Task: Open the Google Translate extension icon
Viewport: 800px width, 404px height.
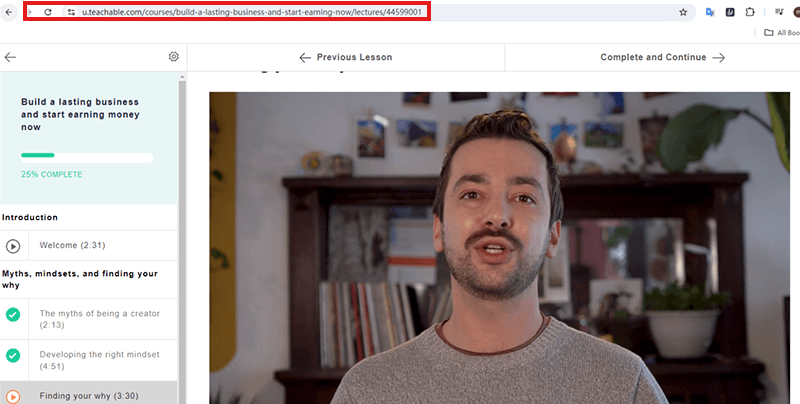Action: coord(710,12)
